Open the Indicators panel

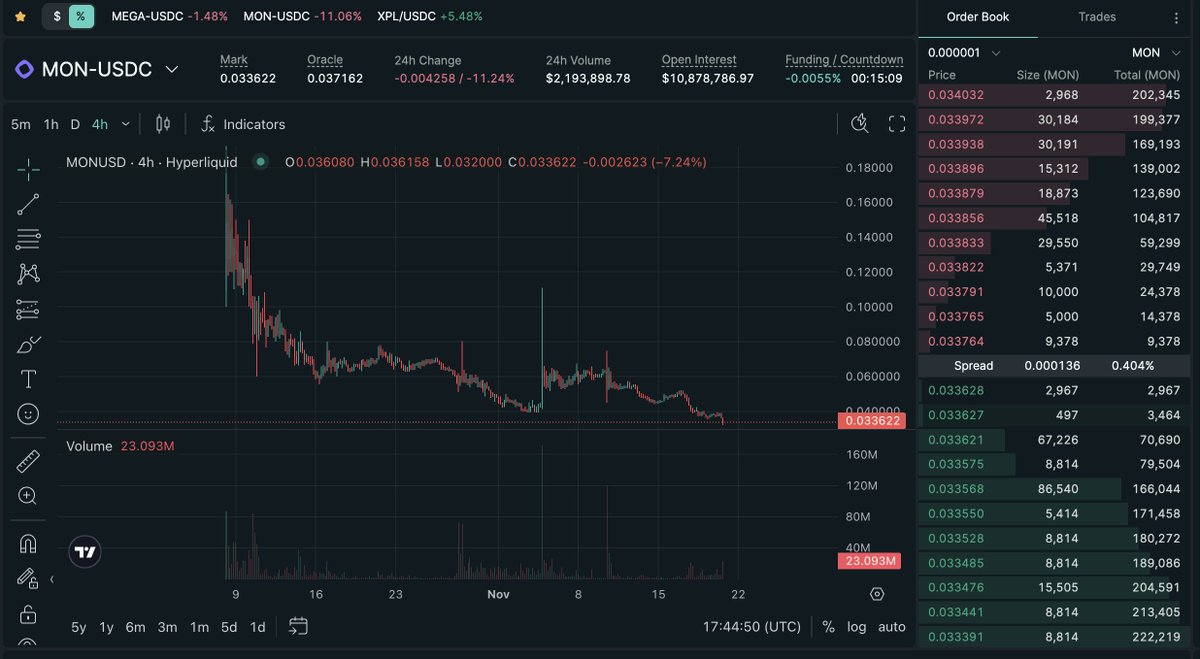click(243, 124)
